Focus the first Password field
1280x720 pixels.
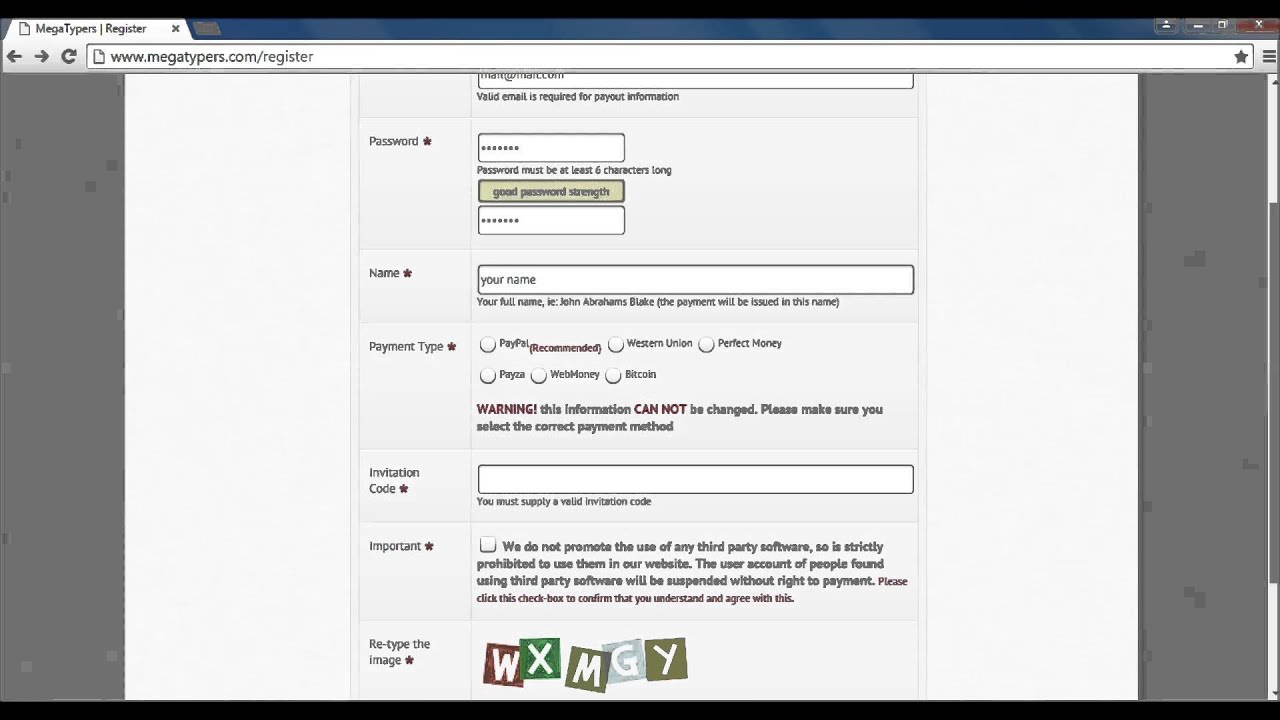coord(551,148)
